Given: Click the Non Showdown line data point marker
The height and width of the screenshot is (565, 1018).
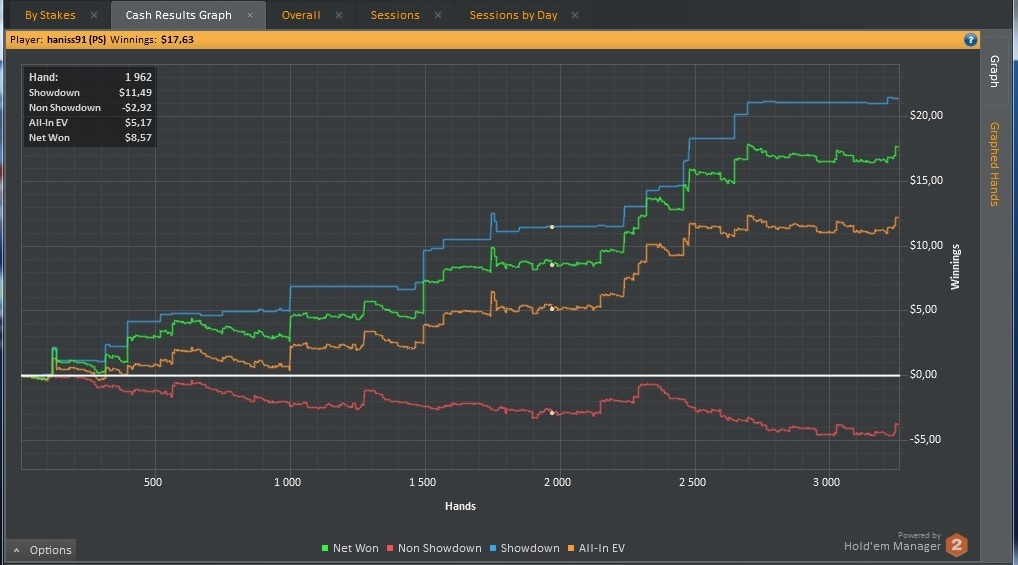Looking at the screenshot, I should [x=552, y=412].
